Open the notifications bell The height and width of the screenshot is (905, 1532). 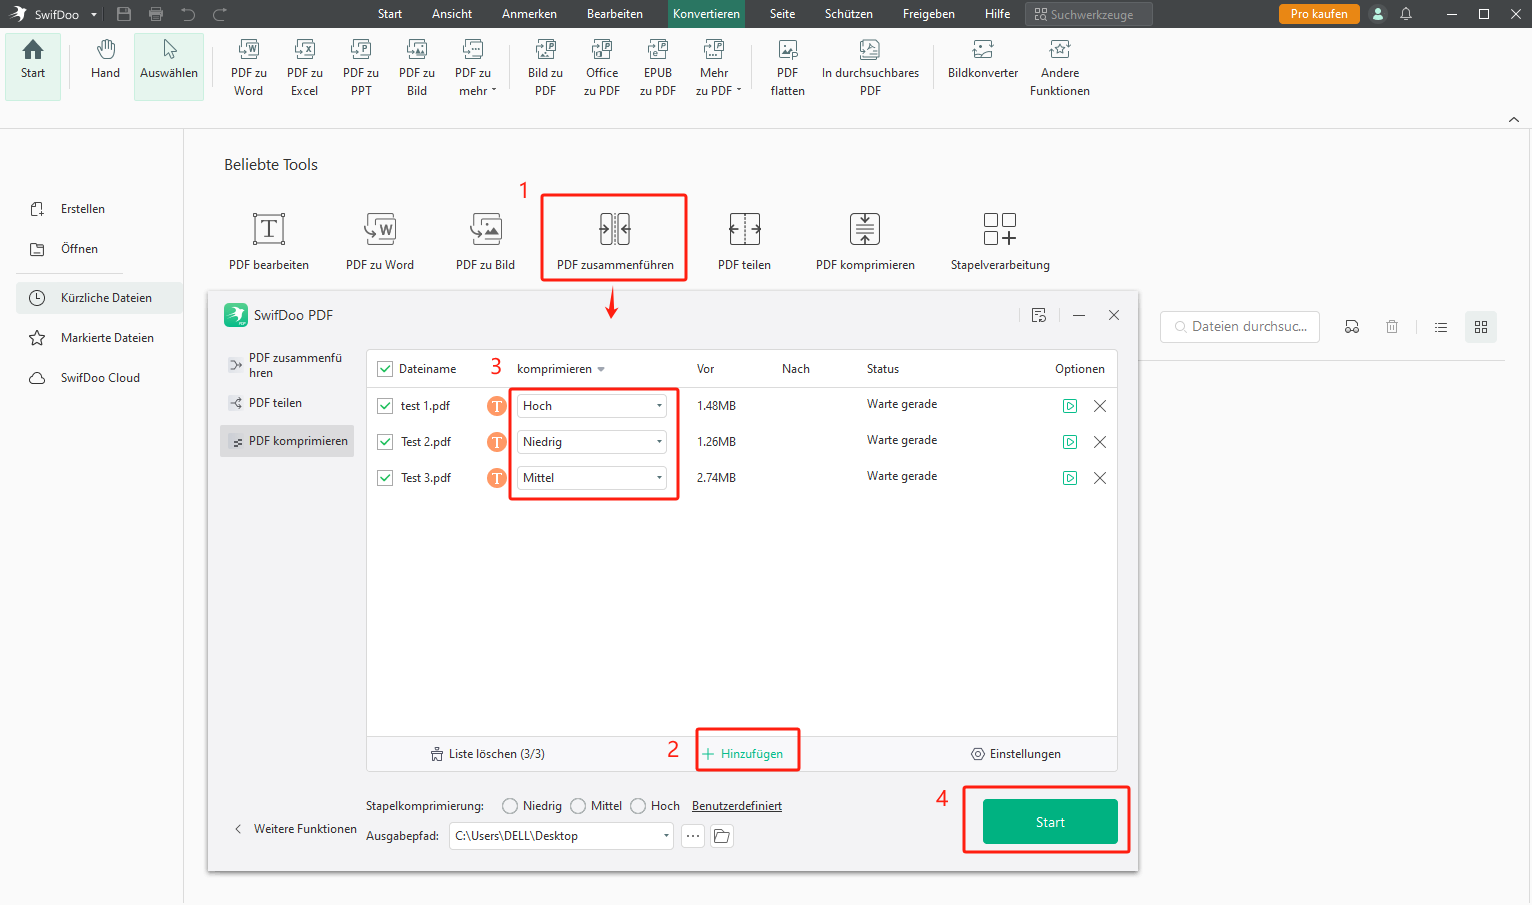pos(1406,14)
